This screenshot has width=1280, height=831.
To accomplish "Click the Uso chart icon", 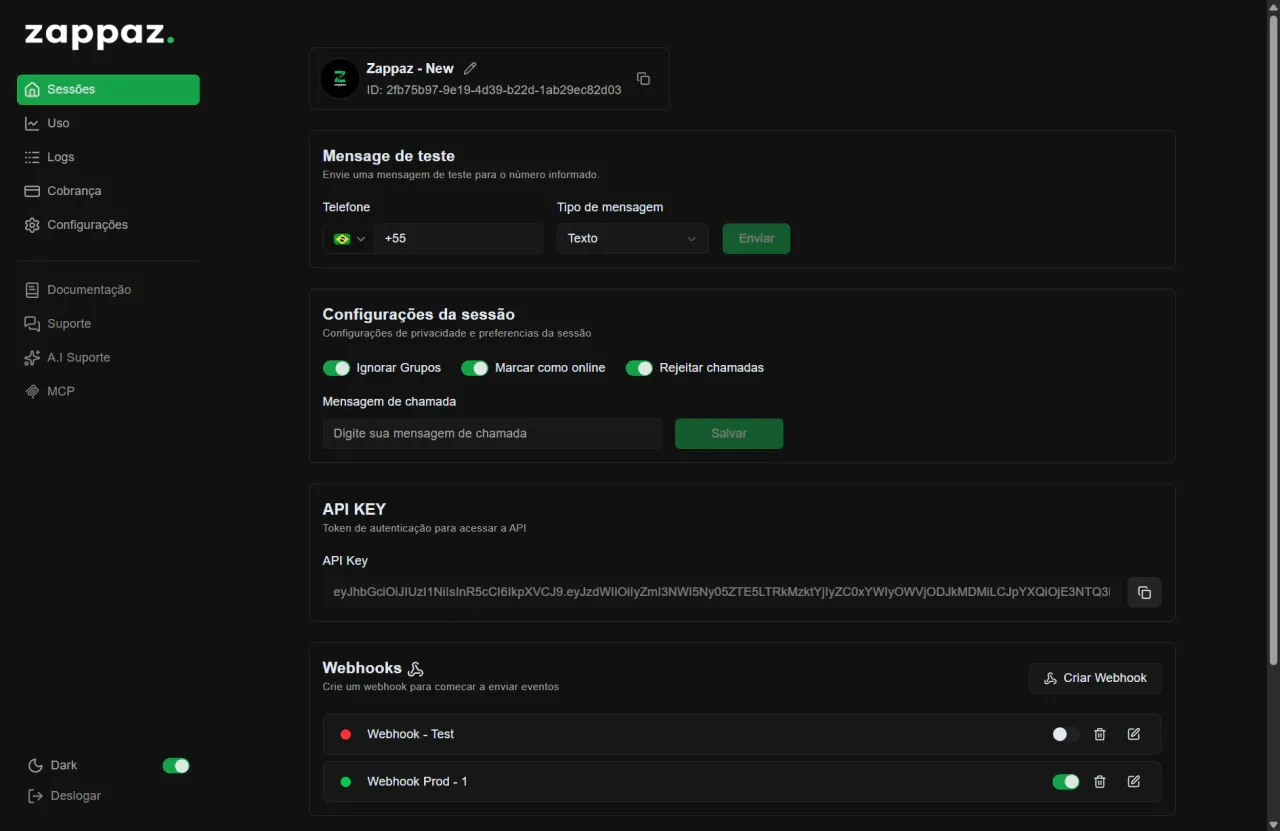I will click(x=33, y=123).
